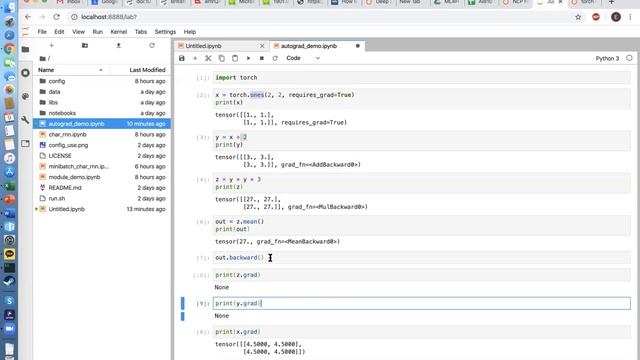The image size is (640, 360).
Task: Select the README.md file
Action: click(102, 187)
